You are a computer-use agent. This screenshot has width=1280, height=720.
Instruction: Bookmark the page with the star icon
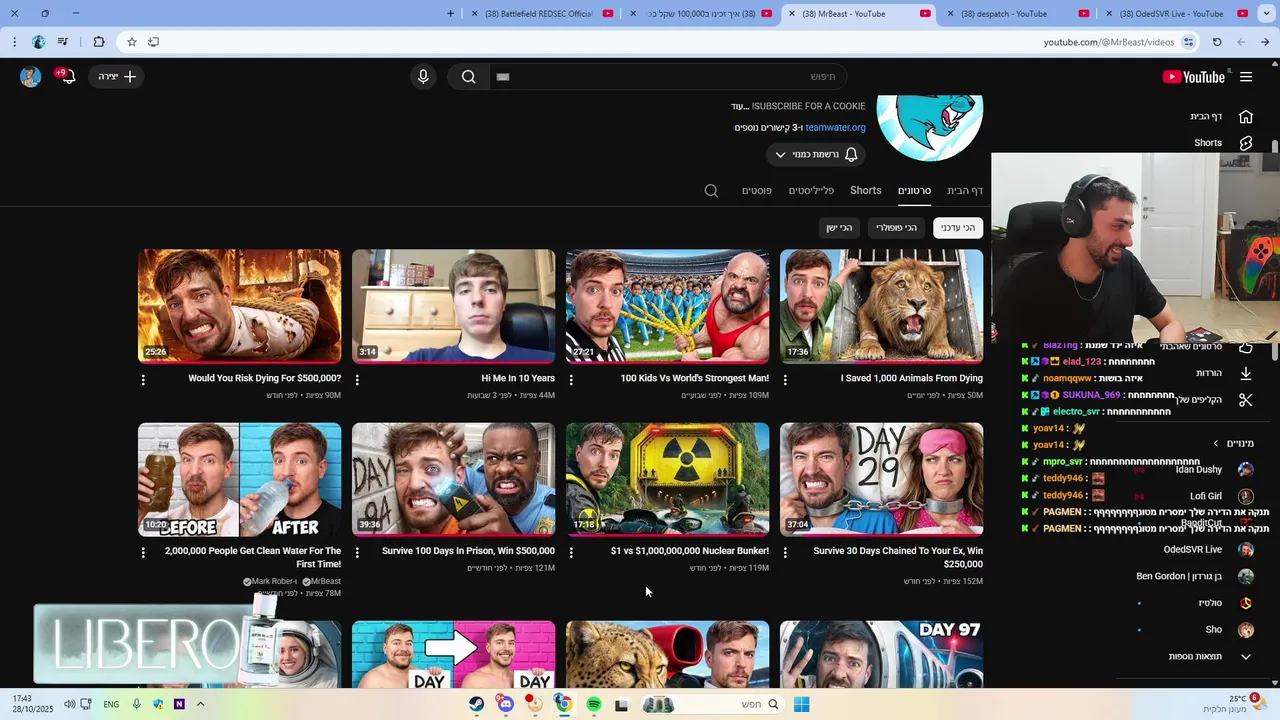[x=131, y=42]
